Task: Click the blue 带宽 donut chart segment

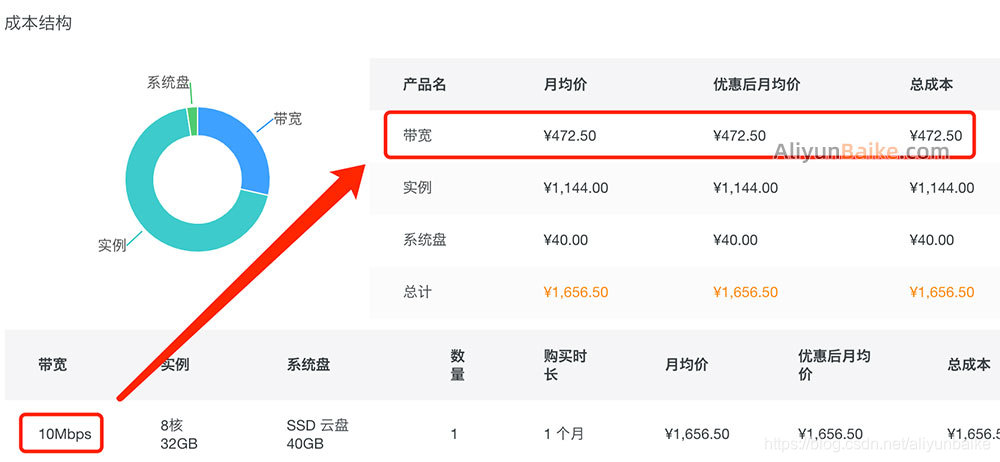Action: tap(246, 147)
